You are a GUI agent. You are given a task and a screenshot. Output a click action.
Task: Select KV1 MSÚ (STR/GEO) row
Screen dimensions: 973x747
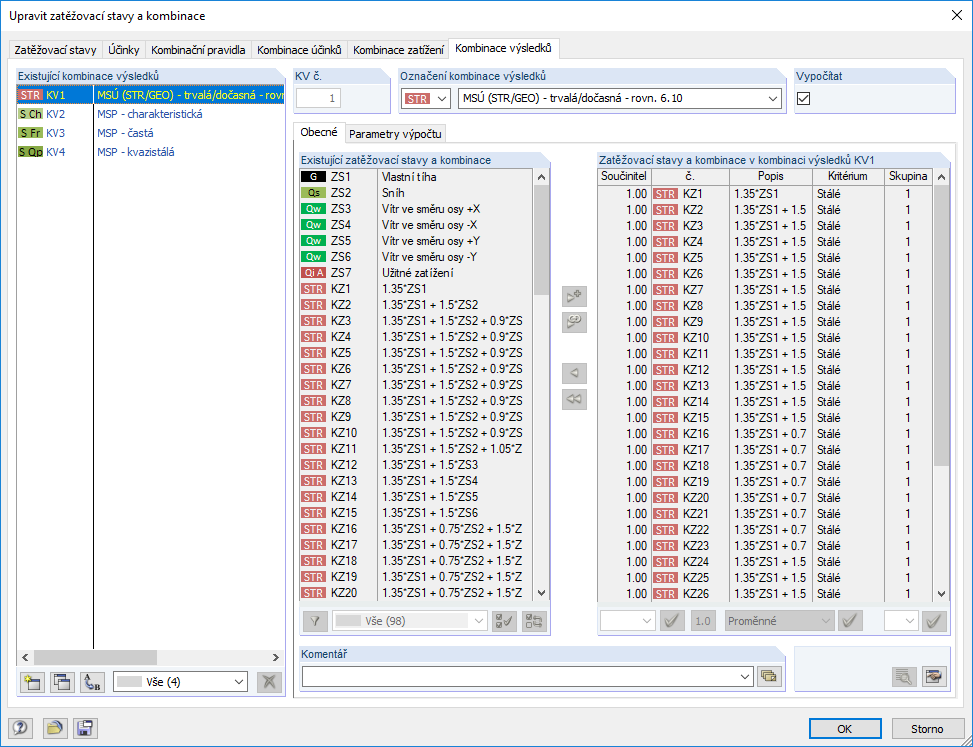coord(151,95)
